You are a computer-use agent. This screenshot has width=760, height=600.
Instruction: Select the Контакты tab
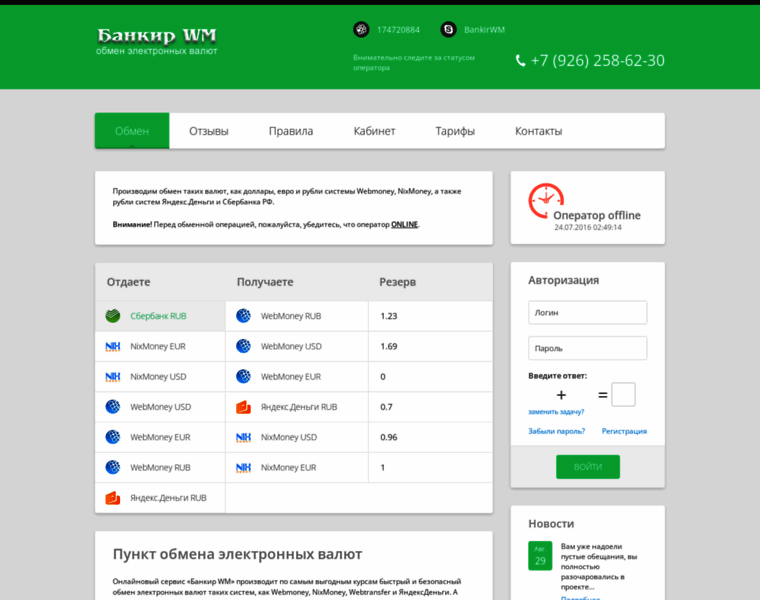point(538,131)
